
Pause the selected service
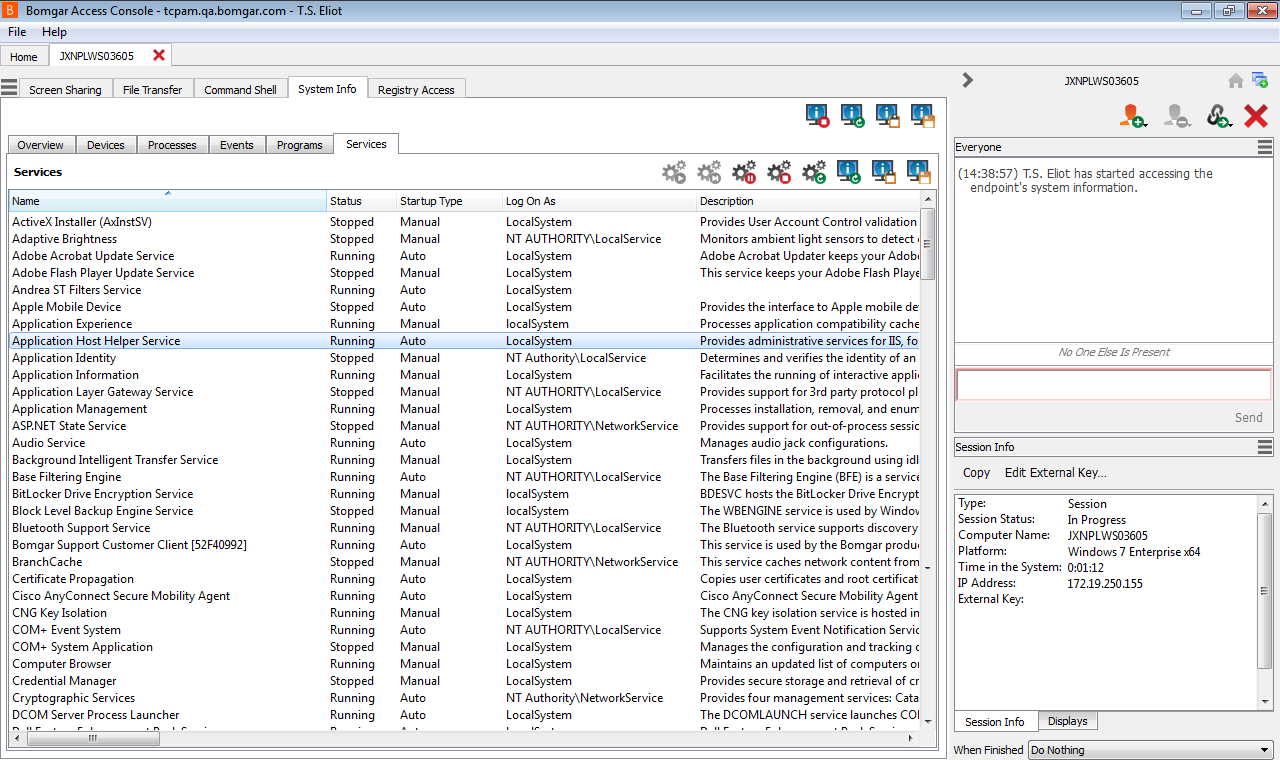(x=745, y=172)
